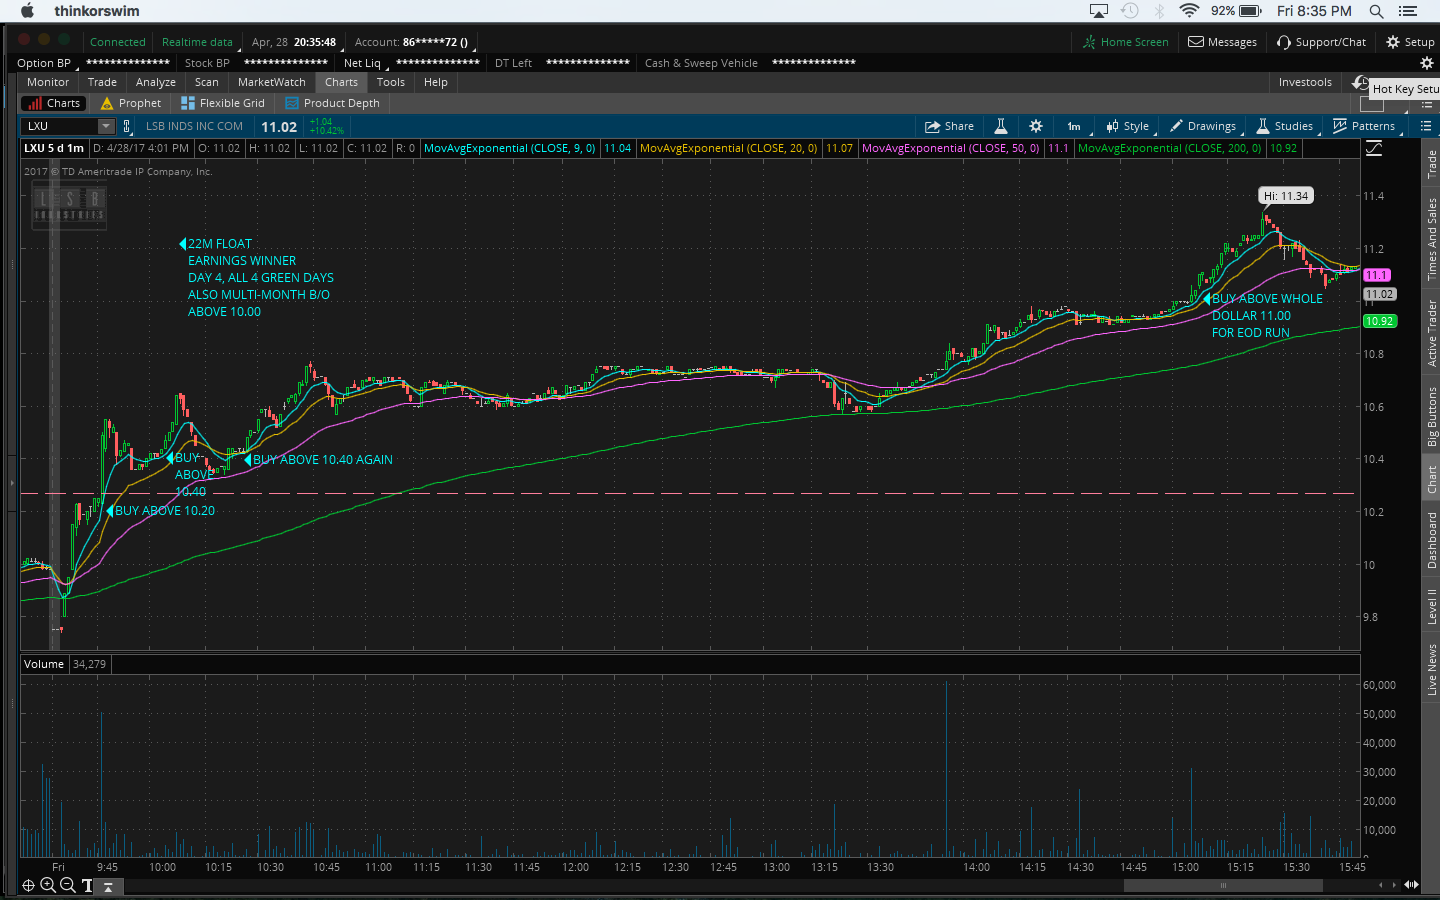This screenshot has height=900, width=1440.
Task: Switch to the MarketWatch tab
Action: coord(271,82)
